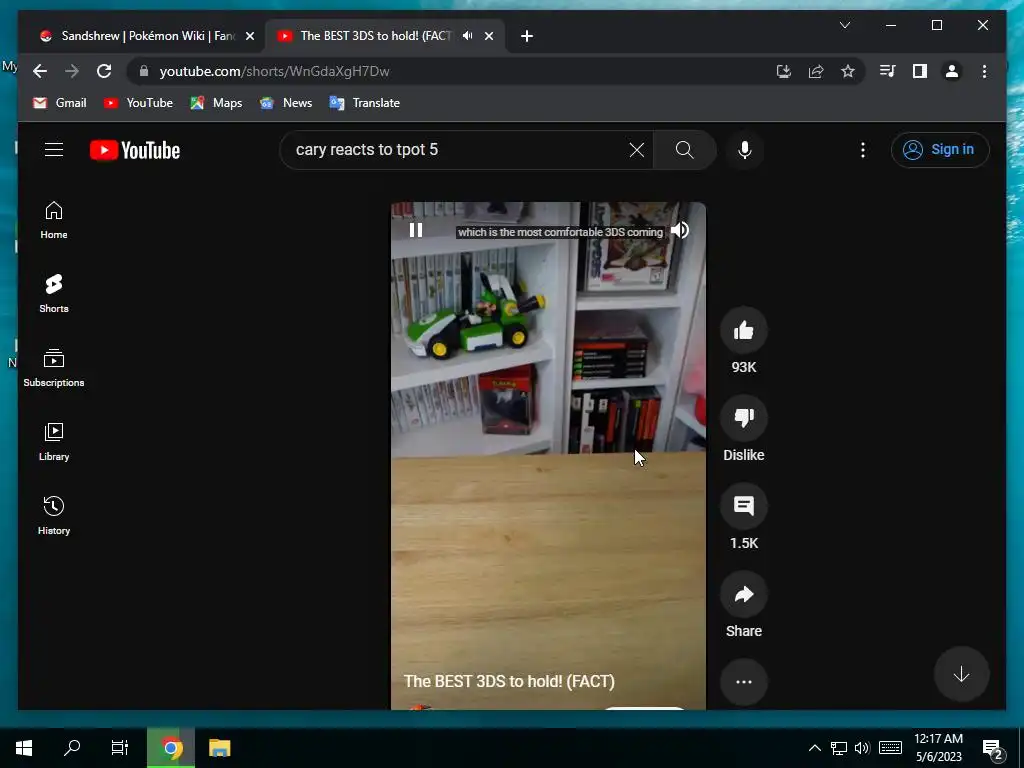Open media controls in Chrome toolbar

(888, 71)
